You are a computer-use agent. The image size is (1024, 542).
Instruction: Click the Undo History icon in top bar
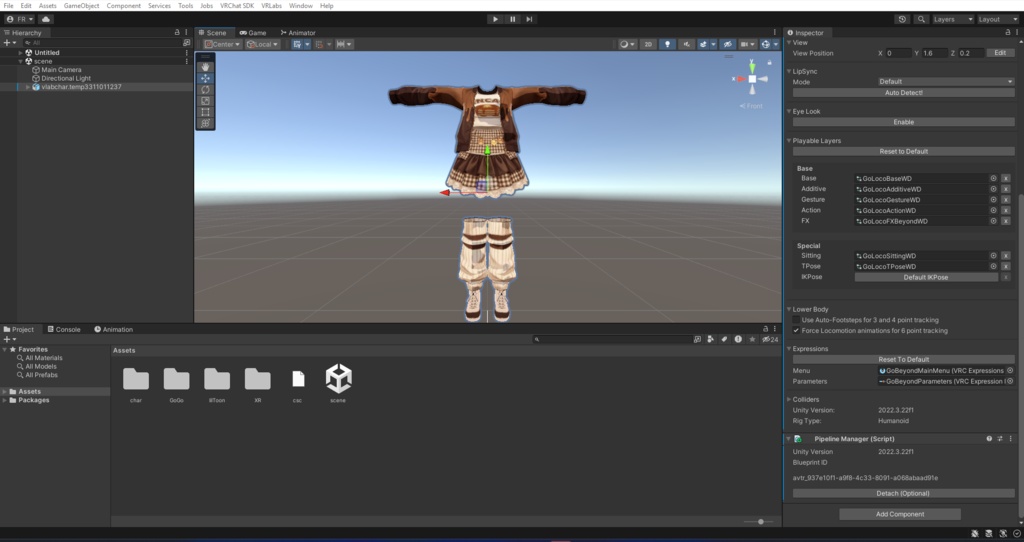tap(902, 19)
